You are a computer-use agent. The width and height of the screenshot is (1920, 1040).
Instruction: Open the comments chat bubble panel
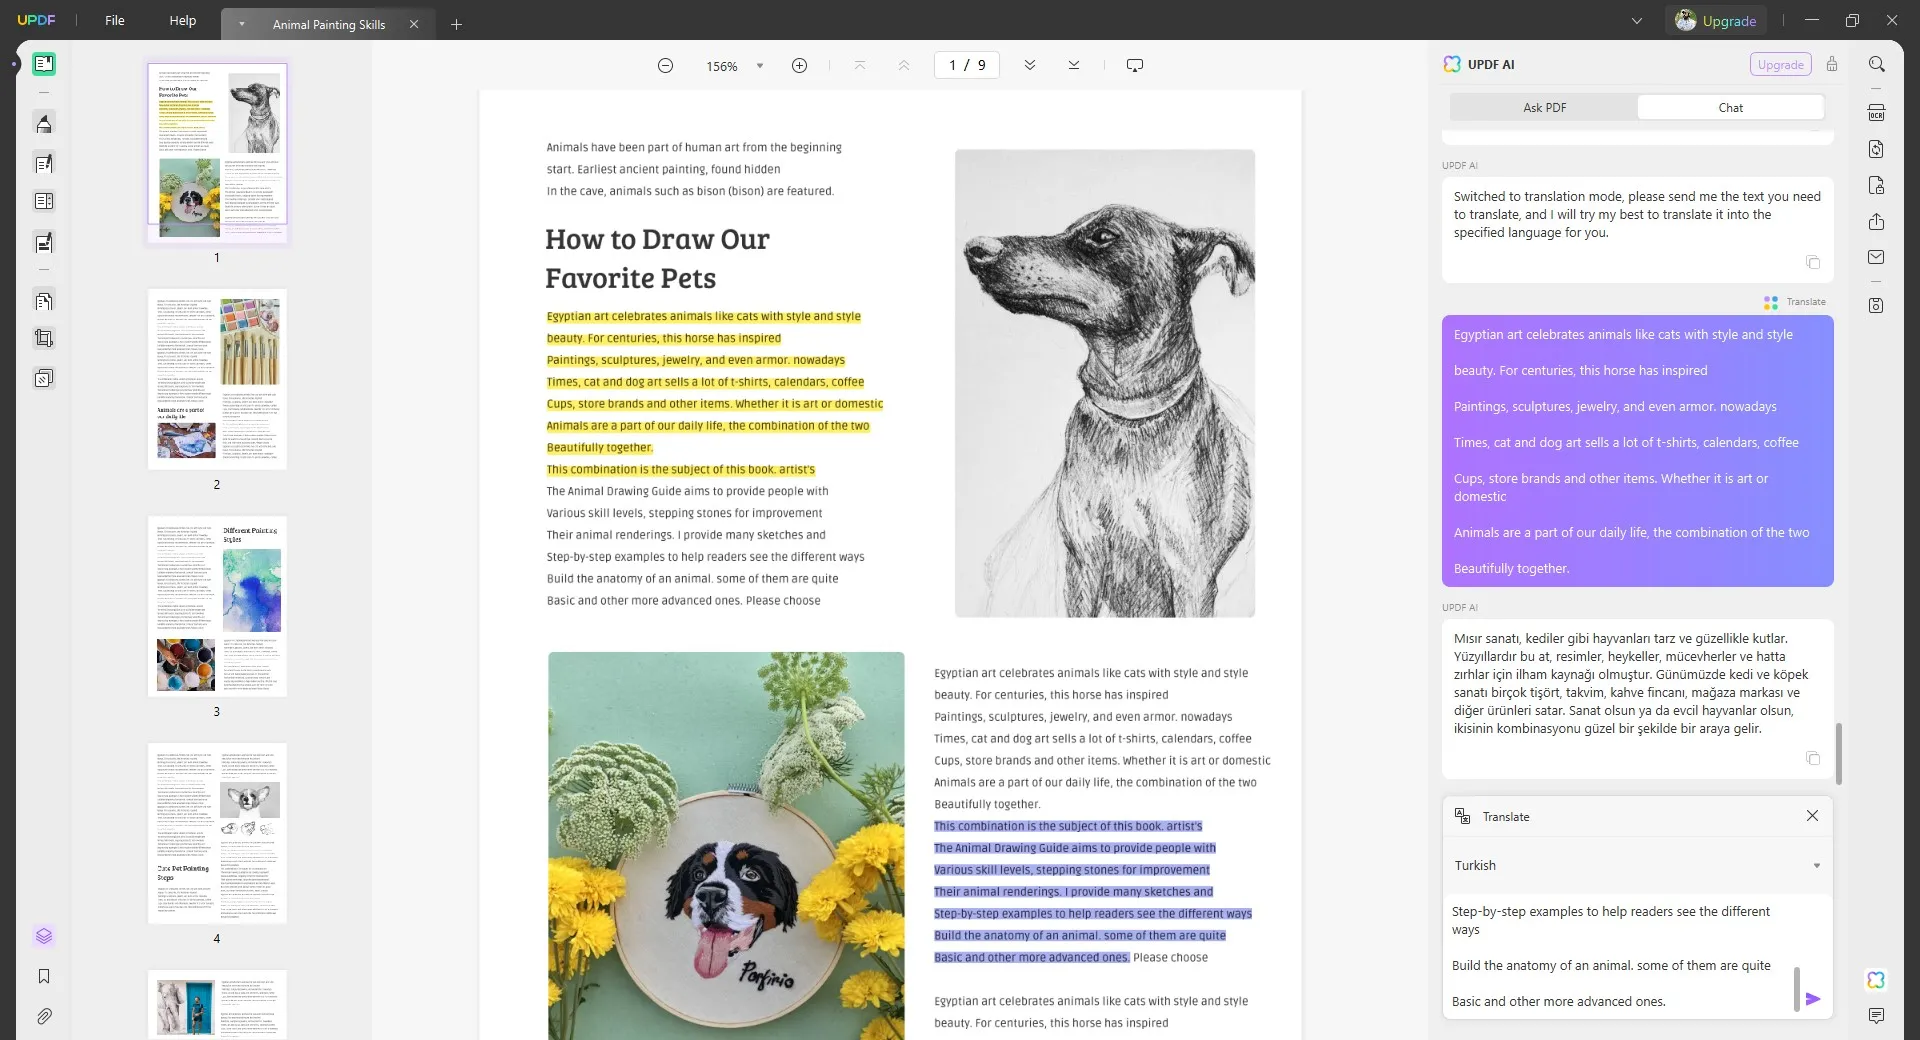(1877, 1016)
